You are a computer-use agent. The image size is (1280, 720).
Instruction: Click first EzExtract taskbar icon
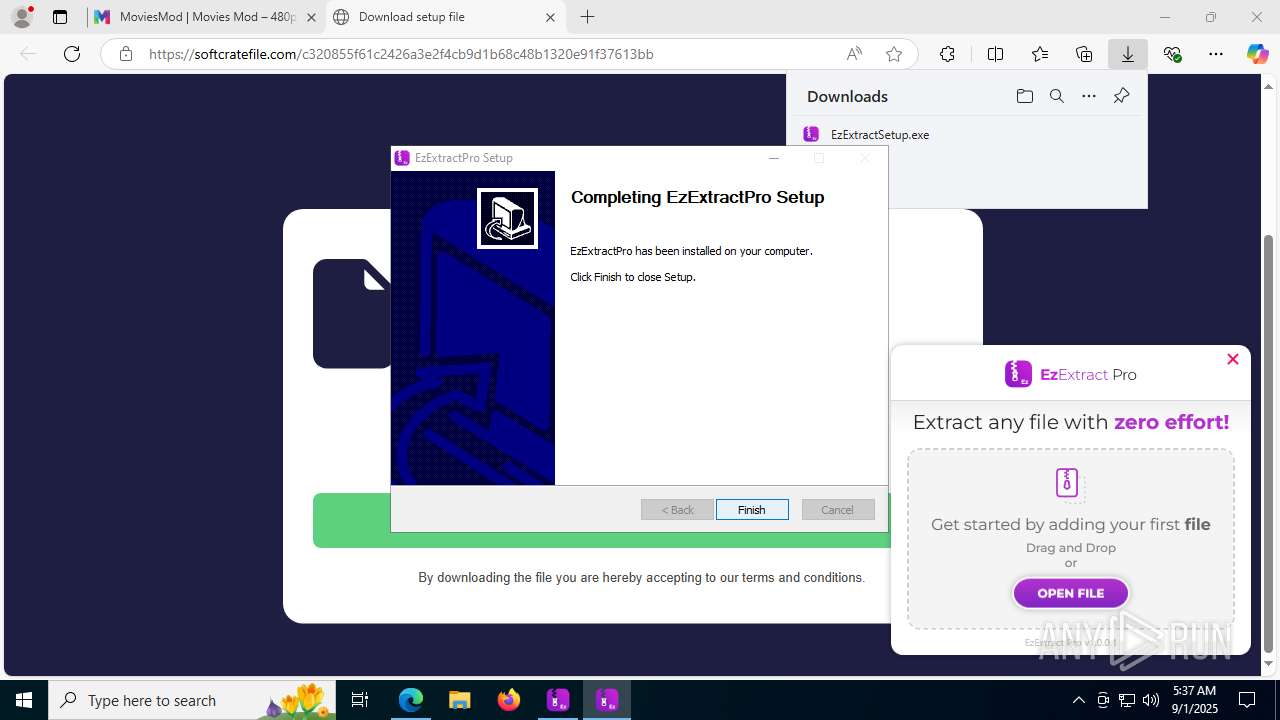click(558, 700)
